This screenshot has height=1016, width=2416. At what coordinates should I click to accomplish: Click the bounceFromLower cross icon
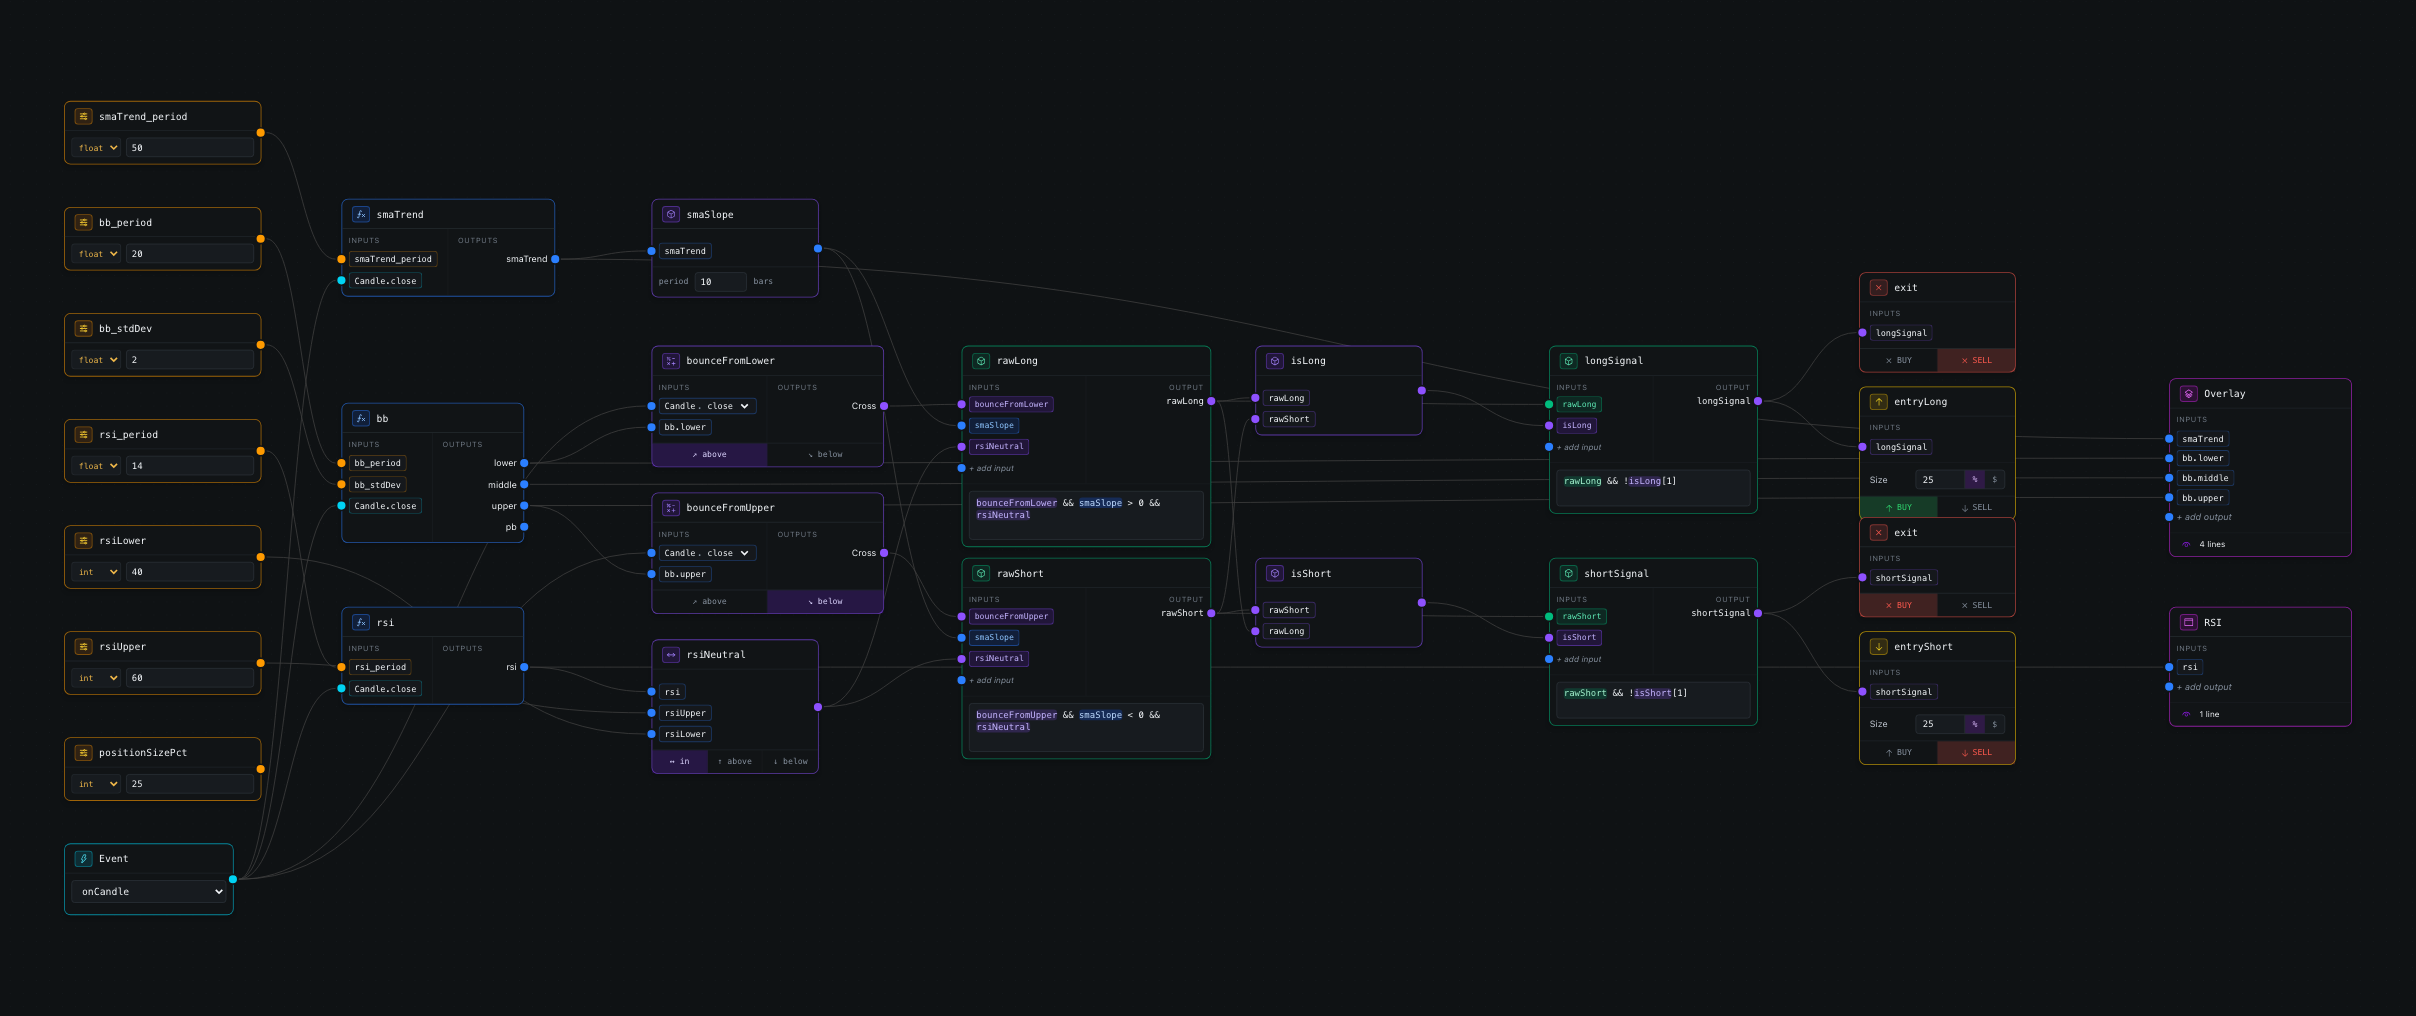point(671,361)
